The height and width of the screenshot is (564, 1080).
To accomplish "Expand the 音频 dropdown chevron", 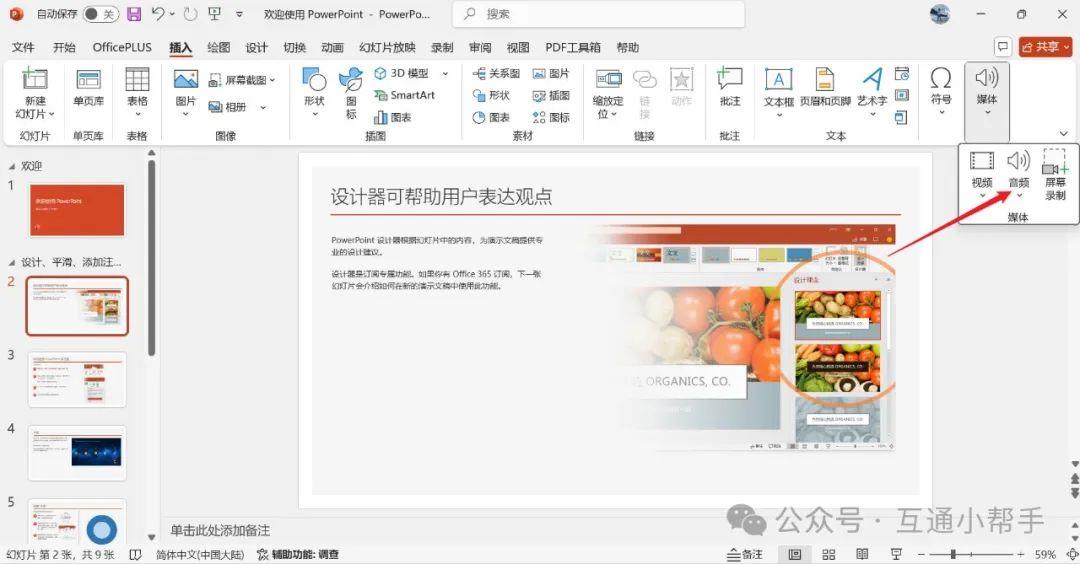I will pyautogui.click(x=1019, y=196).
